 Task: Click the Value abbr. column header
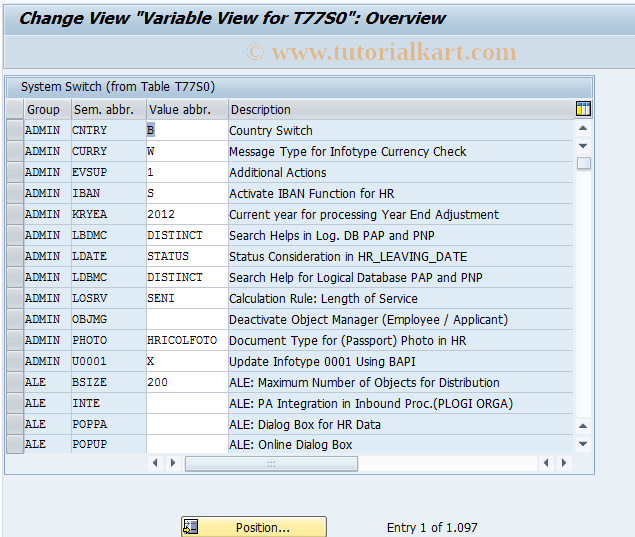pos(186,110)
